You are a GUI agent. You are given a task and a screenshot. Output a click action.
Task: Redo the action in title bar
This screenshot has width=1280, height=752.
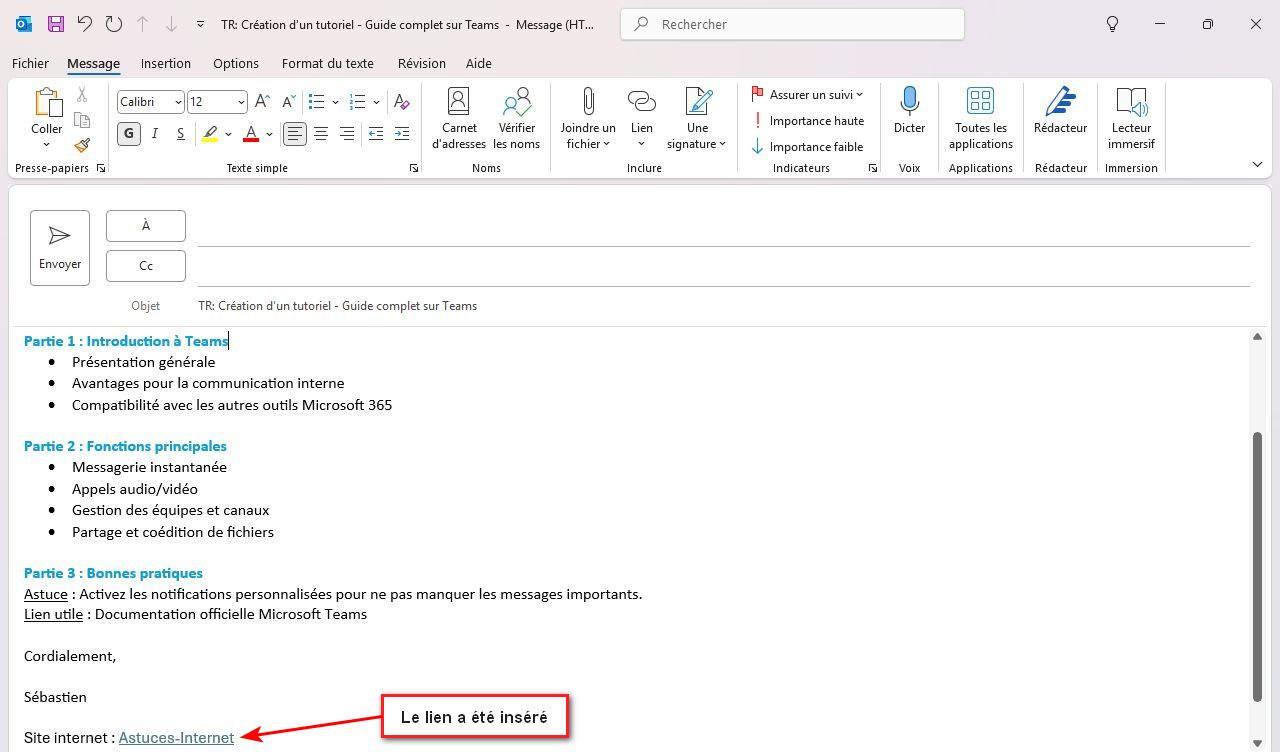(114, 24)
